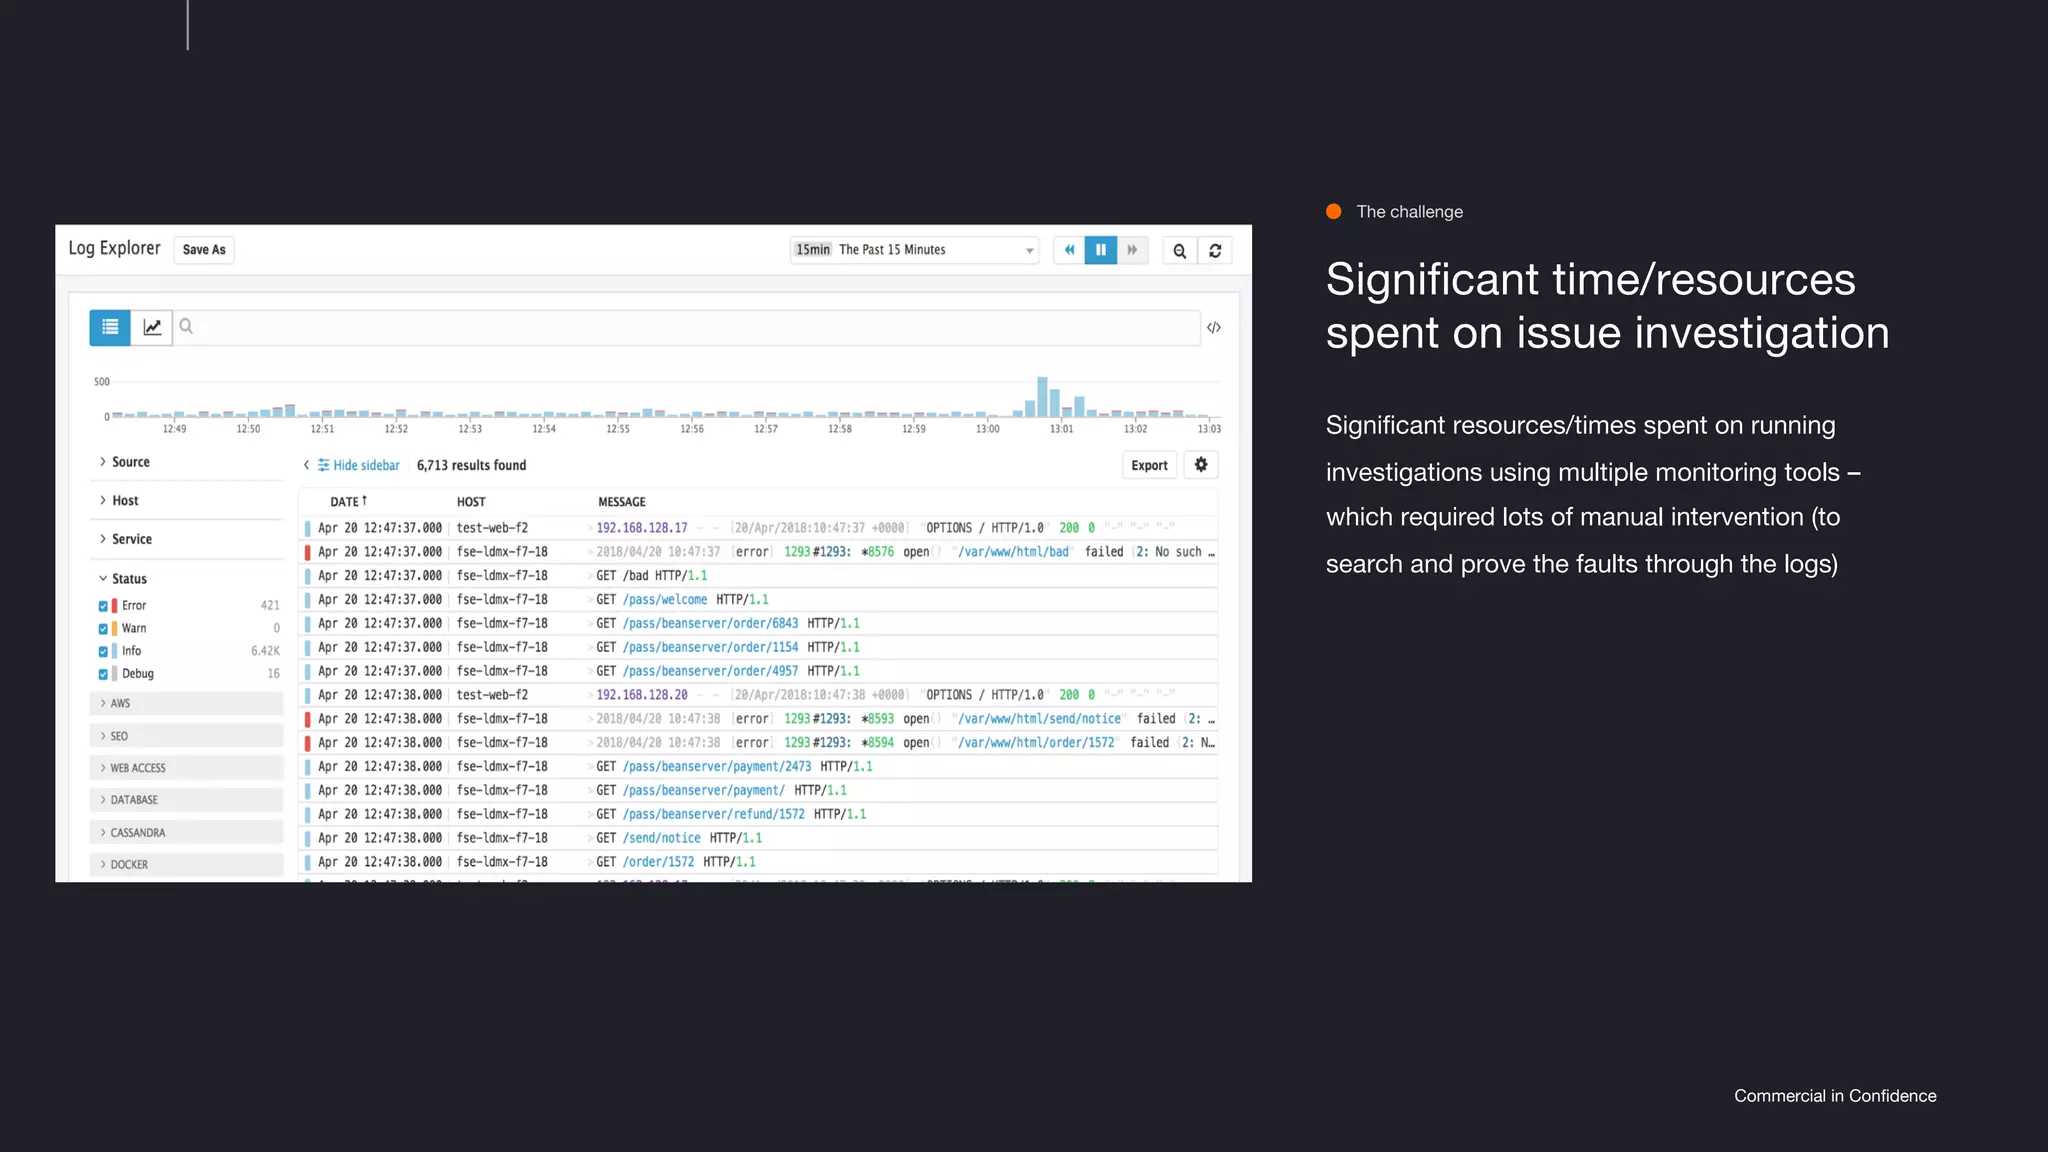Open the /pass/beanserver/order/4957 log row
This screenshot has width=2048, height=1152.
(760, 672)
